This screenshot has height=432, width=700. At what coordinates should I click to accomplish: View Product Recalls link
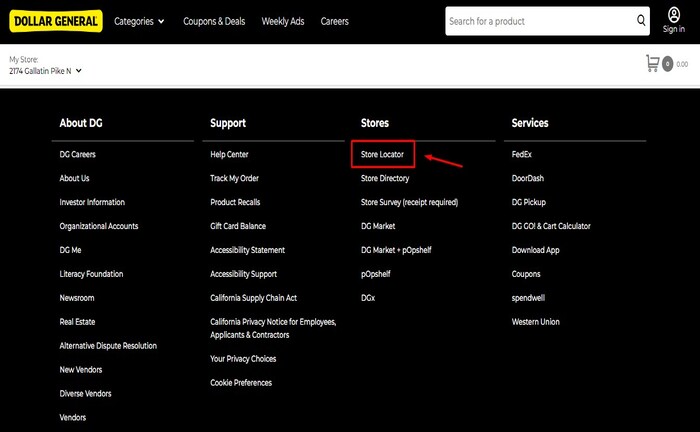pos(235,202)
